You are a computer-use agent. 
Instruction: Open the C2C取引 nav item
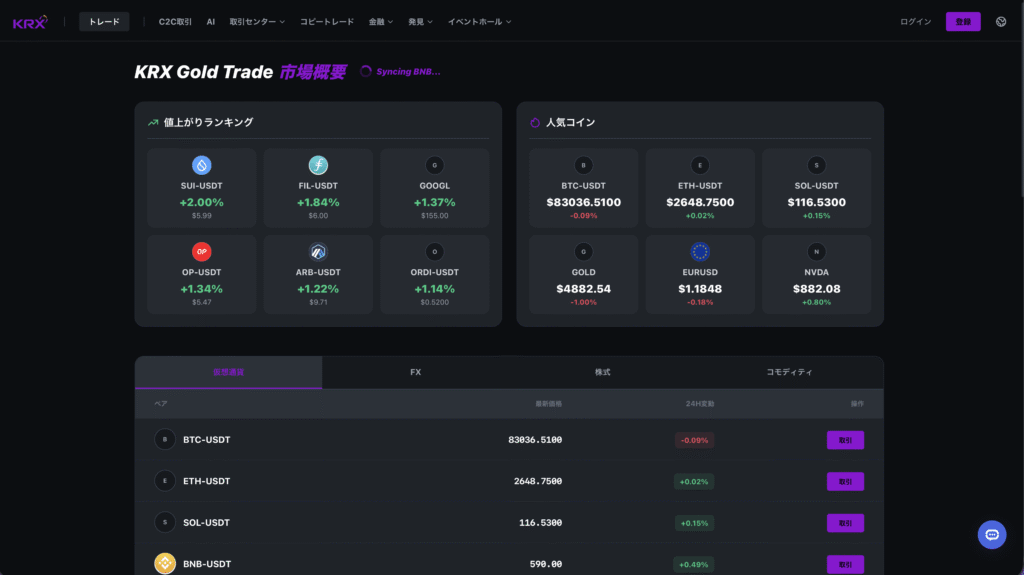175,22
